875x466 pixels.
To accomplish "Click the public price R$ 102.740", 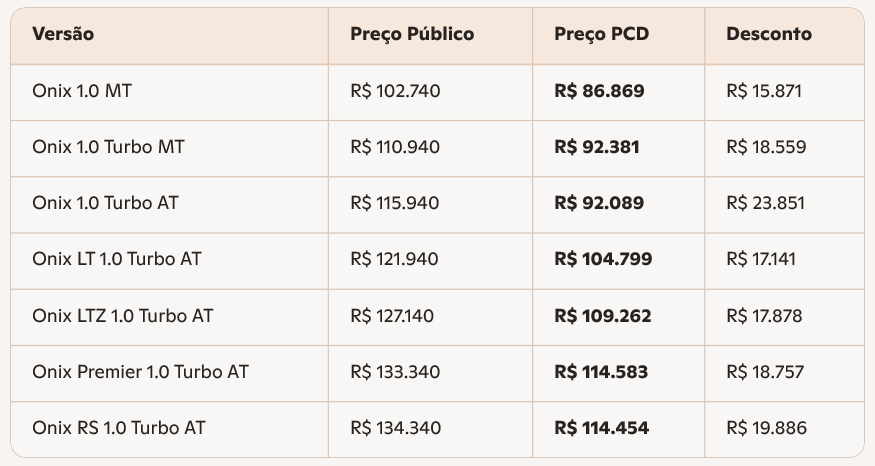I will pos(395,91).
